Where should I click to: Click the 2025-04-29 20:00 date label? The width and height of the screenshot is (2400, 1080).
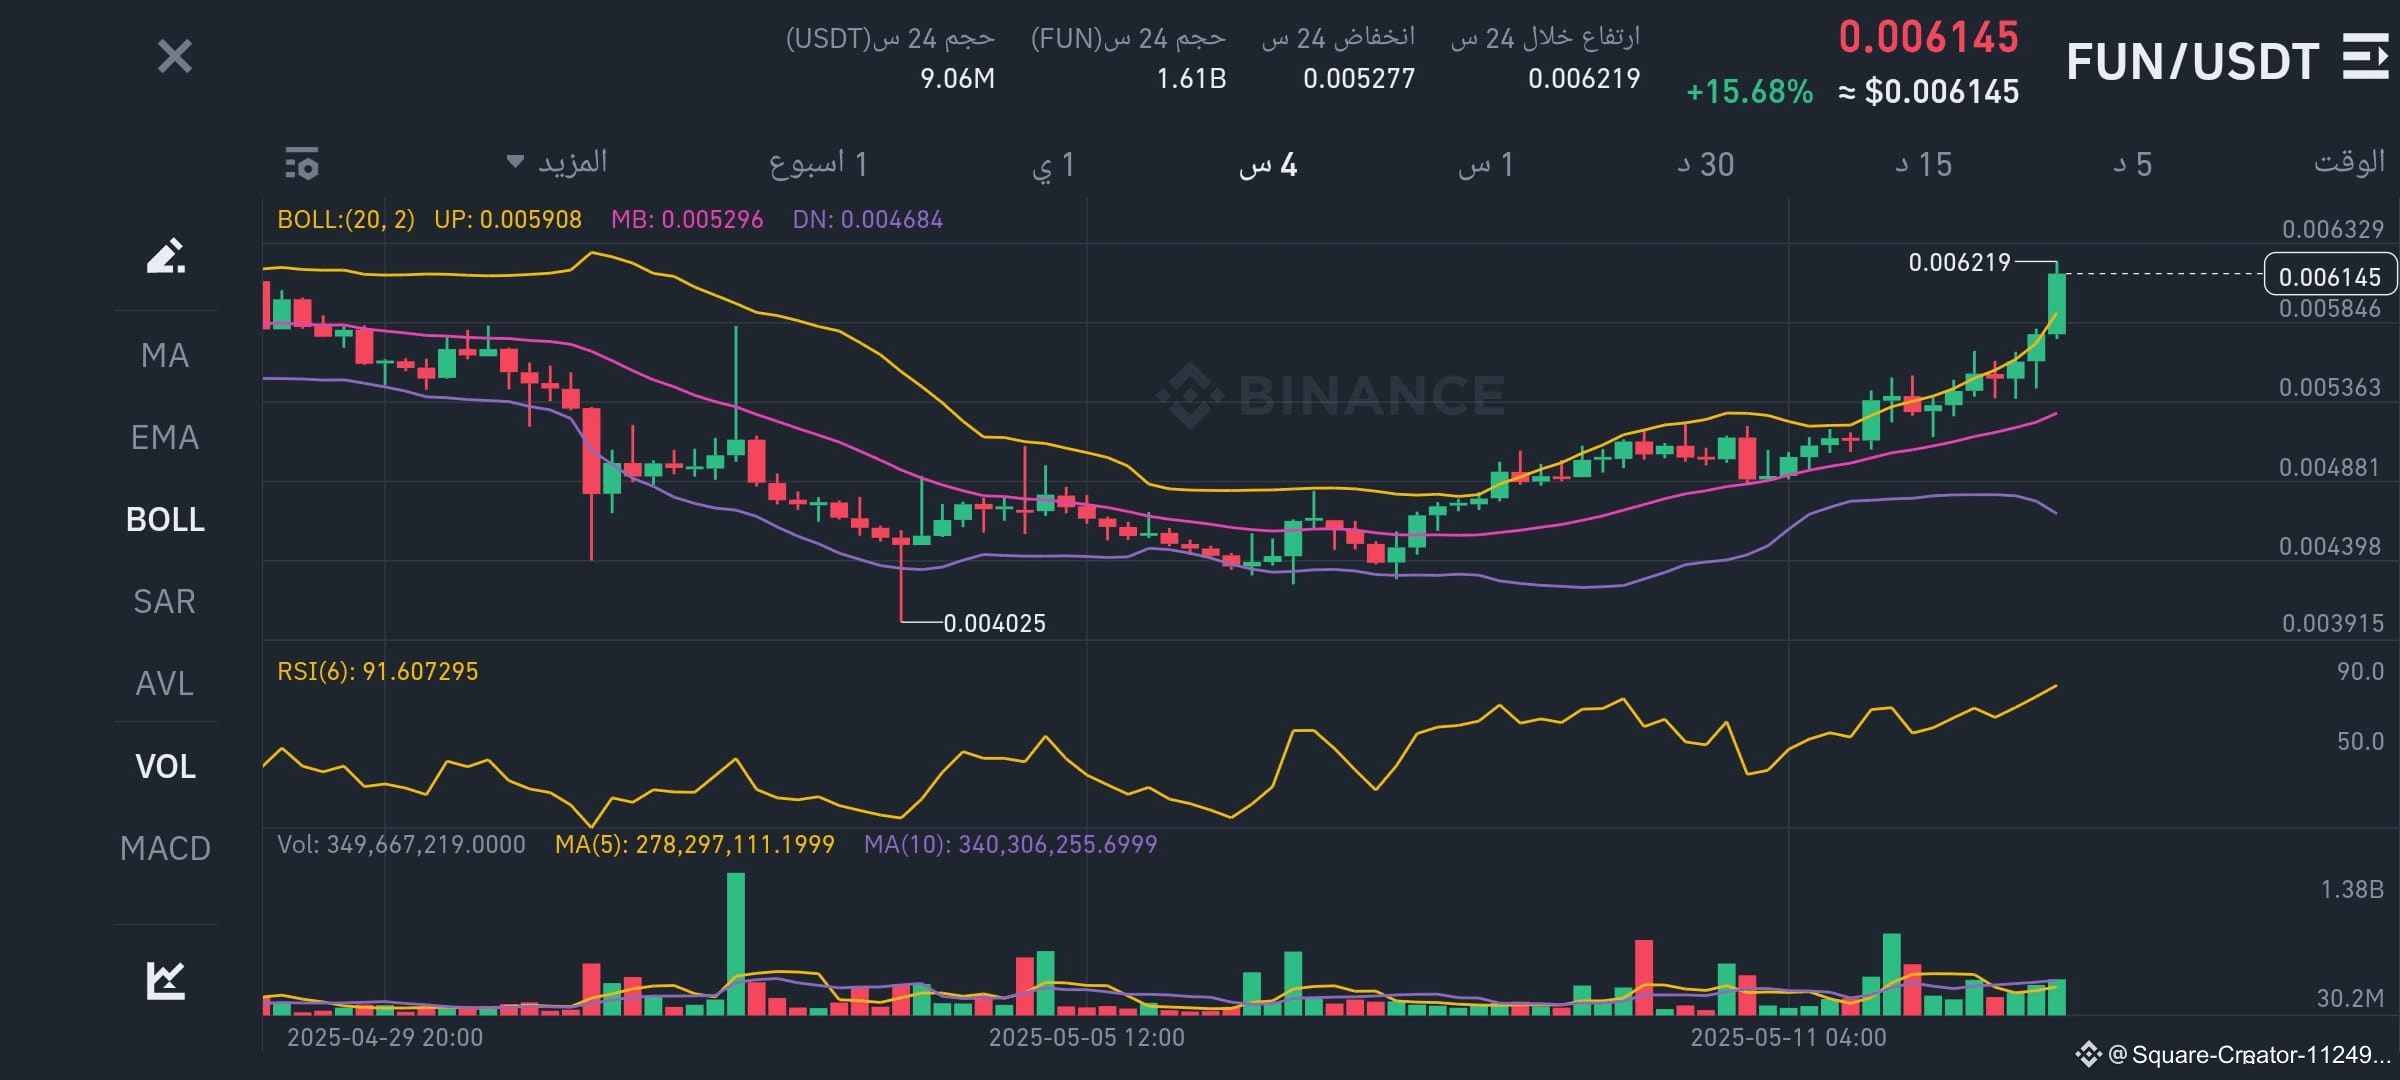click(385, 1037)
